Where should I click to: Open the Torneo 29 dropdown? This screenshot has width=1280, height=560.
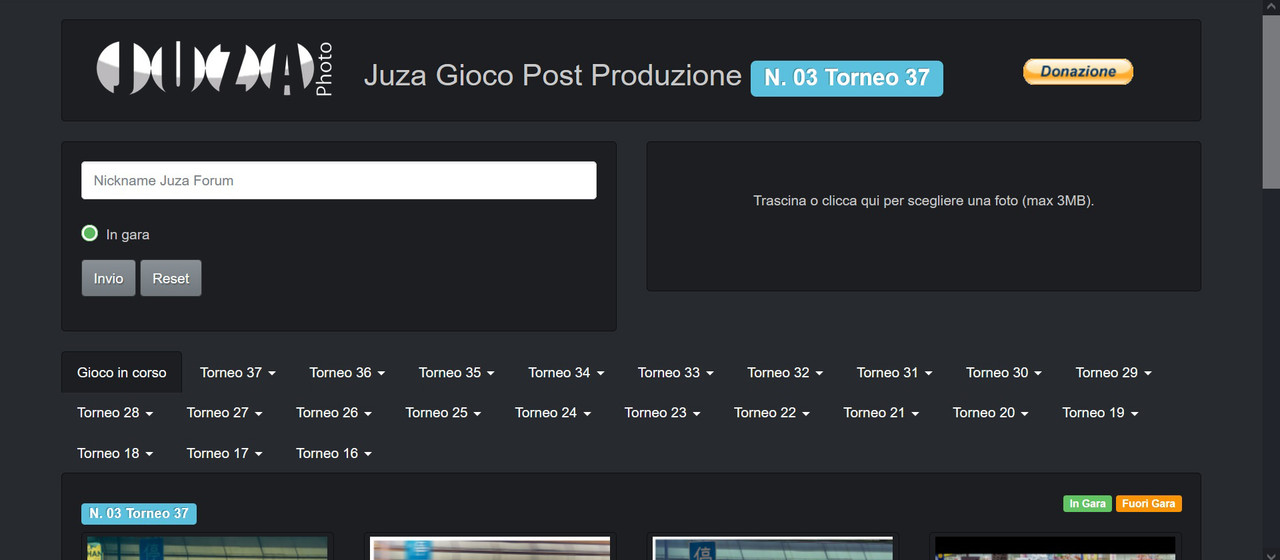pyautogui.click(x=1113, y=372)
